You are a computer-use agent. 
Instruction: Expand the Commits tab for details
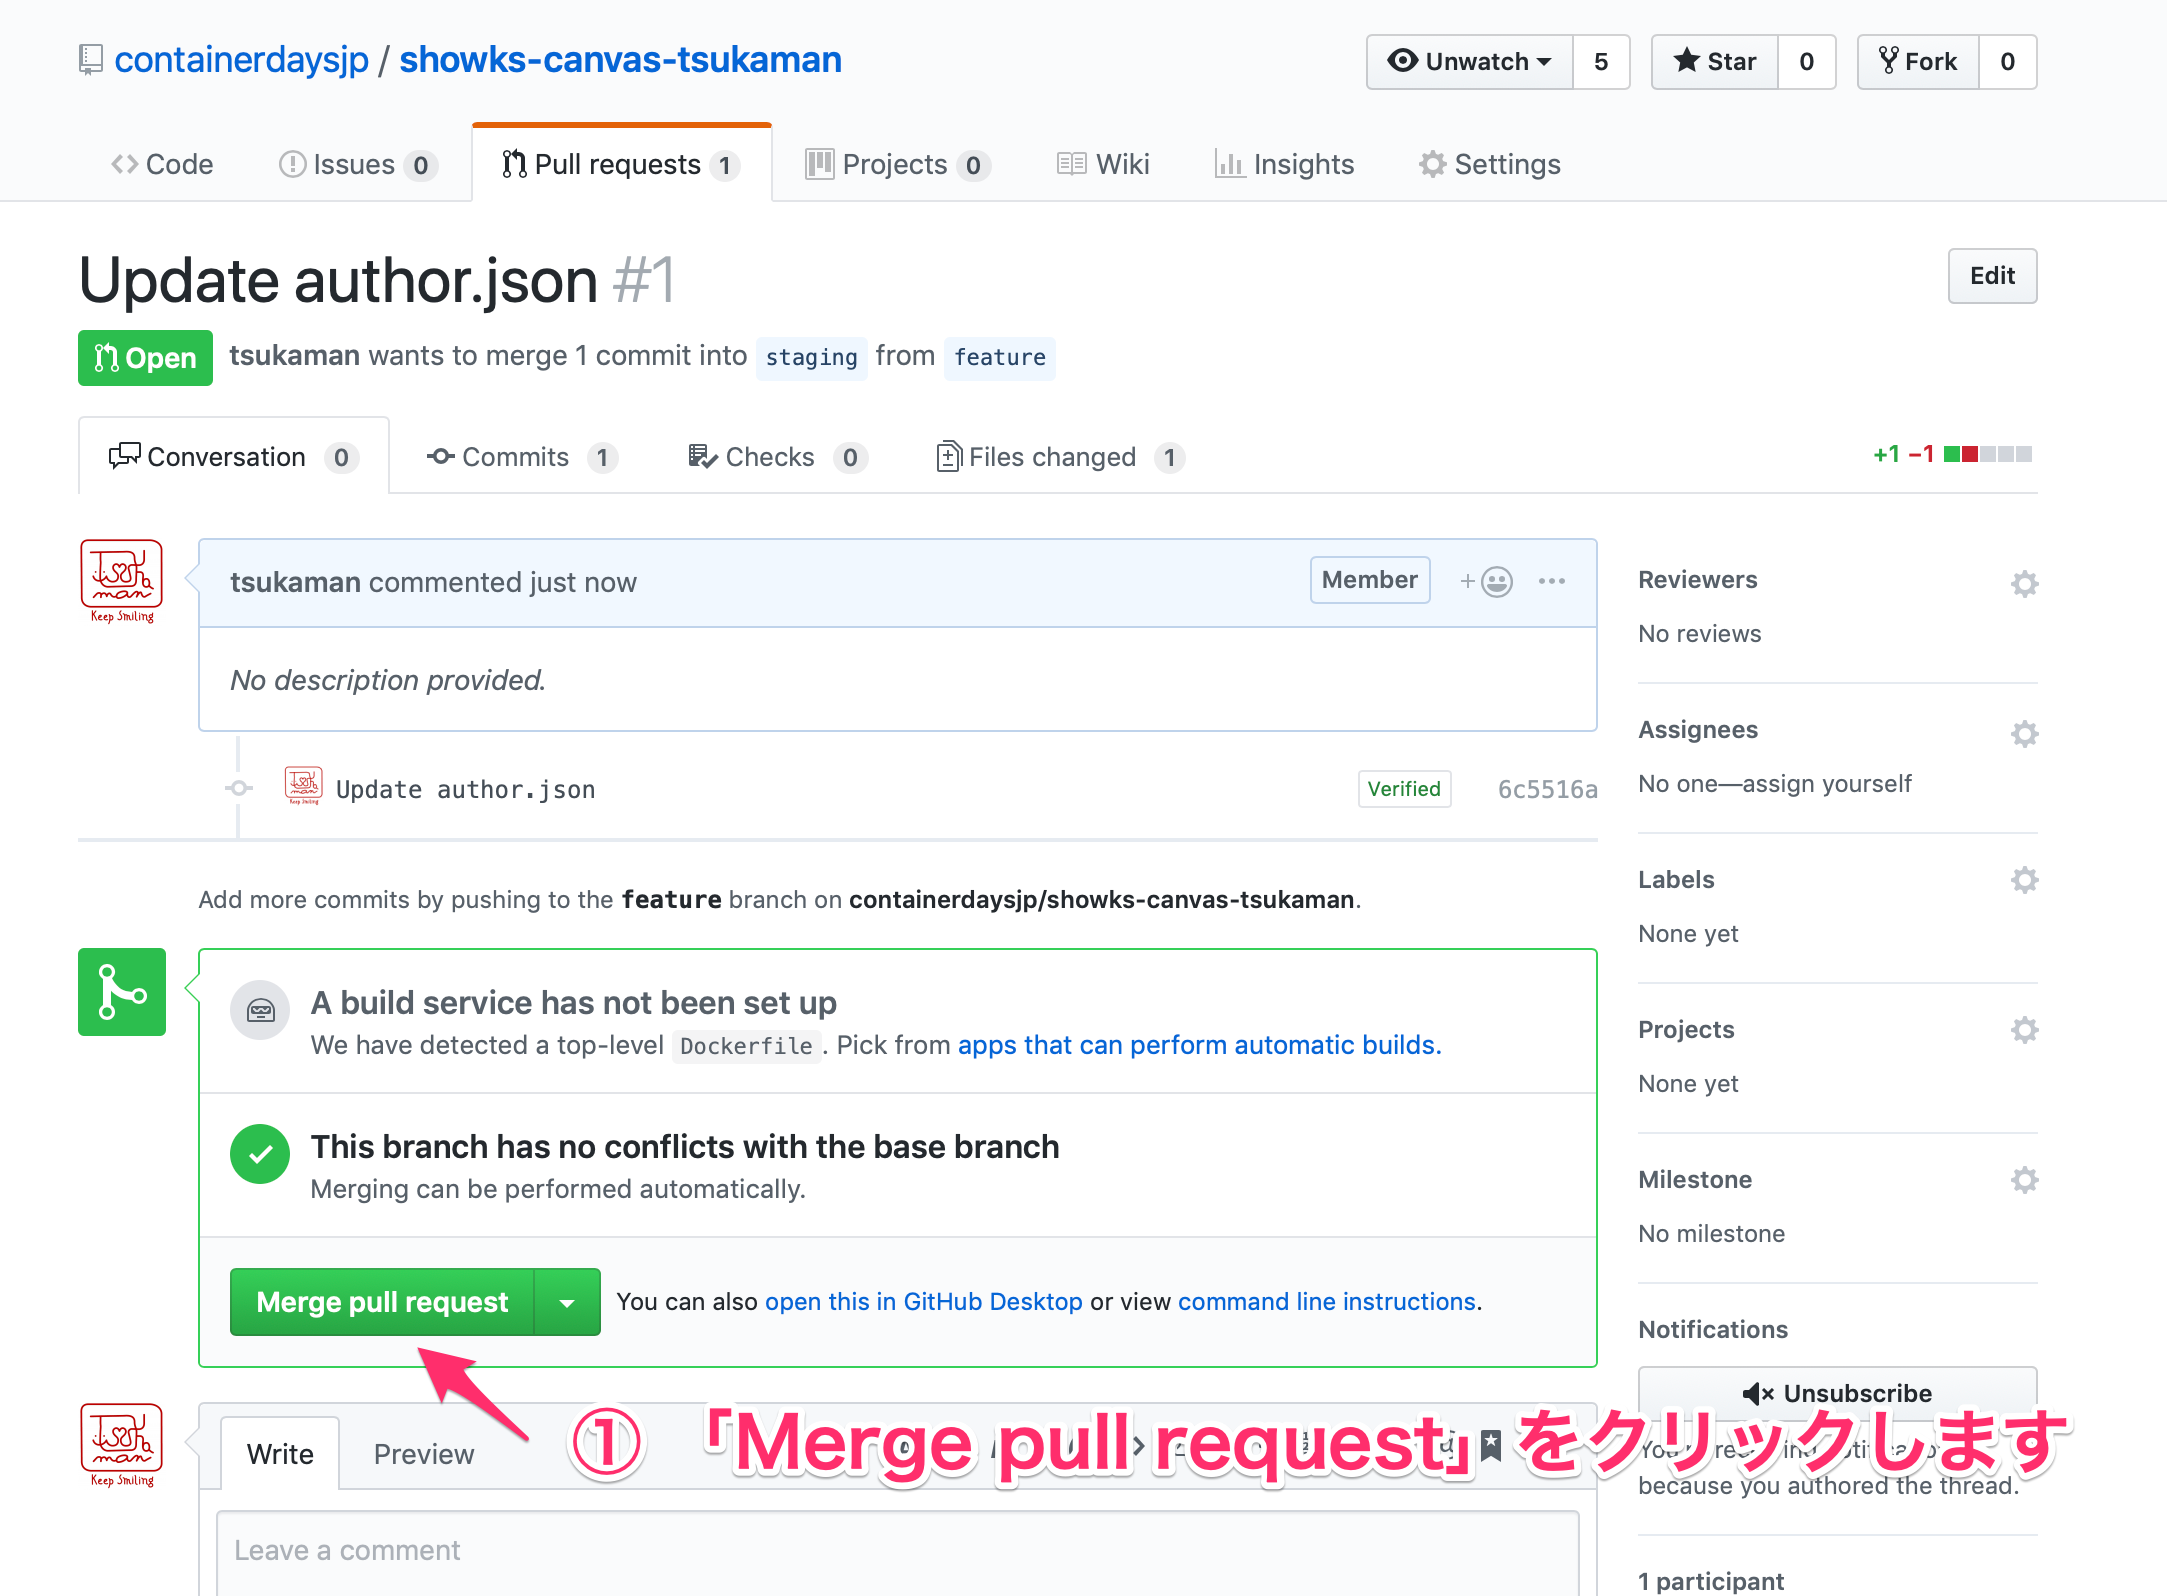[516, 457]
